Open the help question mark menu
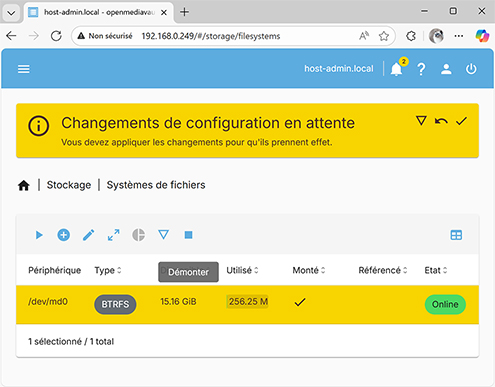The width and height of the screenshot is (495, 387). tap(421, 69)
